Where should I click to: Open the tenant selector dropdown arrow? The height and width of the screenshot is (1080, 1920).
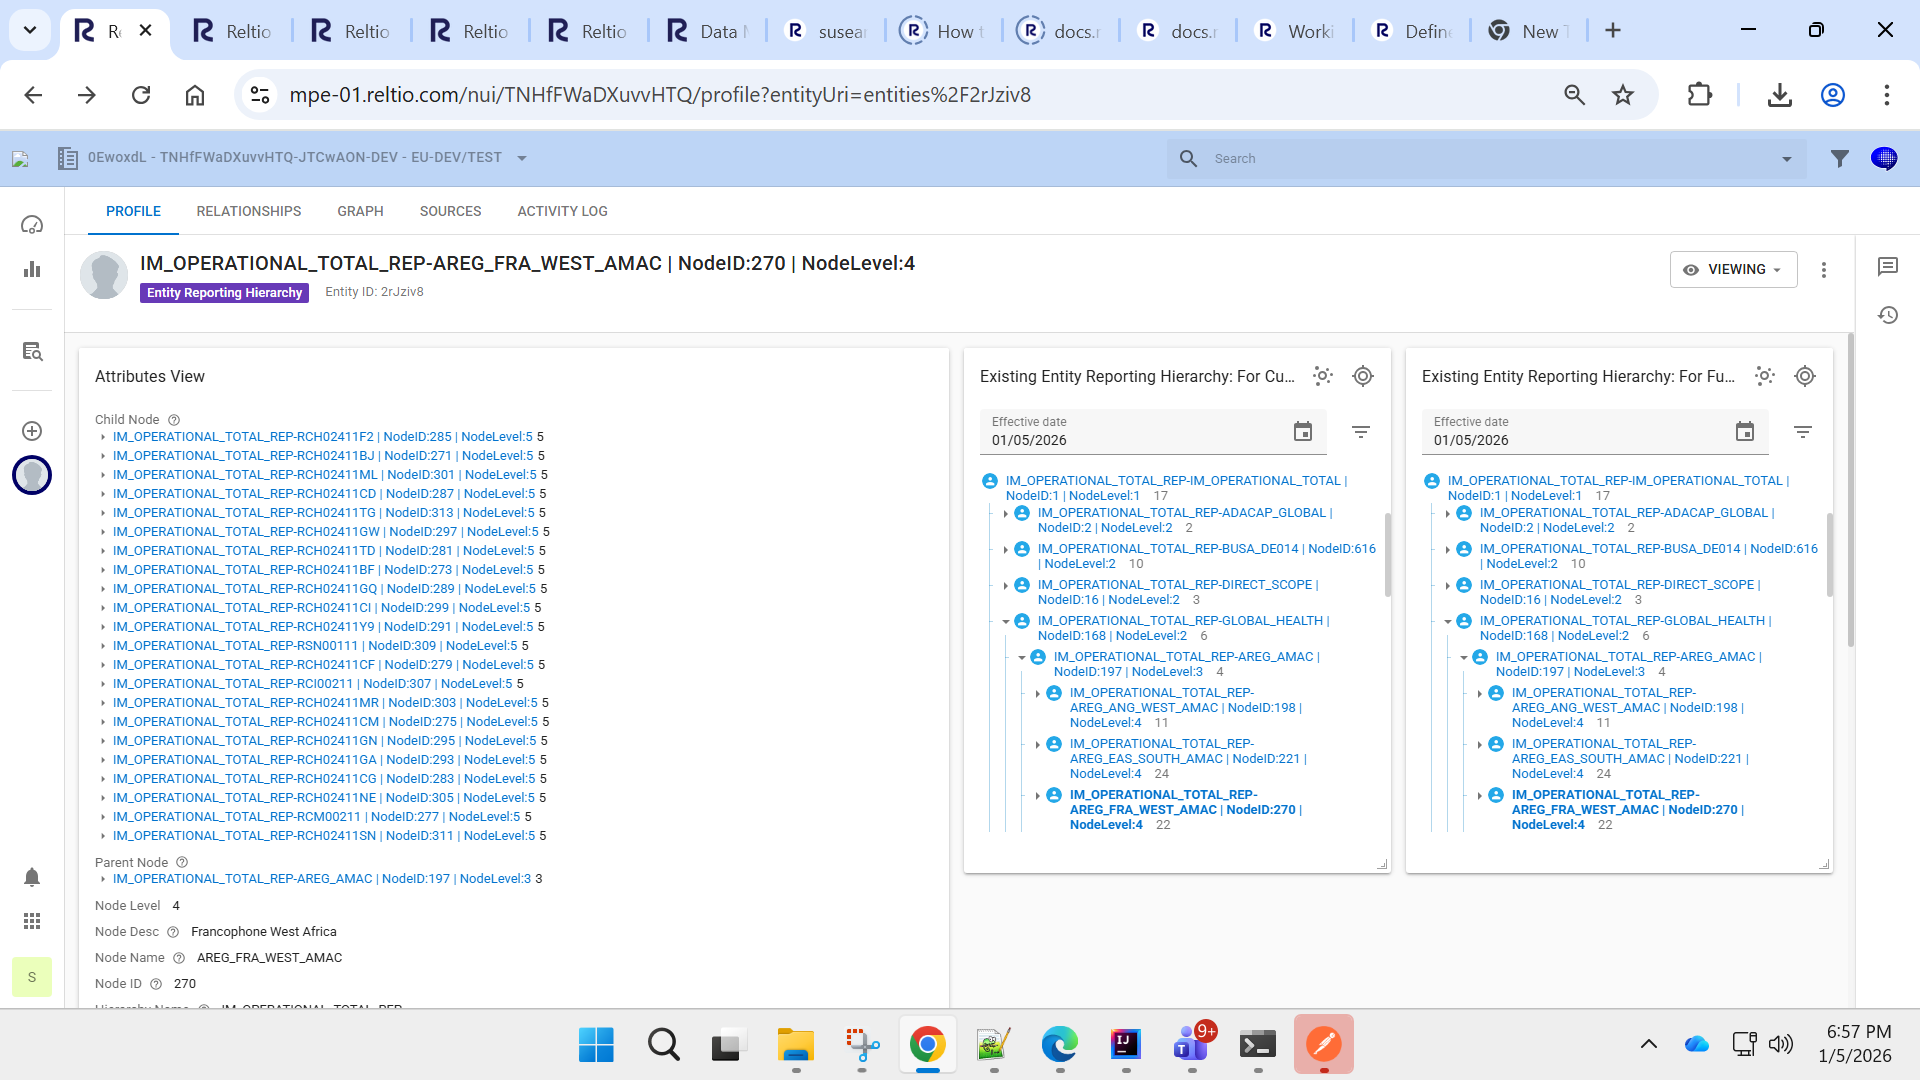[x=522, y=158]
